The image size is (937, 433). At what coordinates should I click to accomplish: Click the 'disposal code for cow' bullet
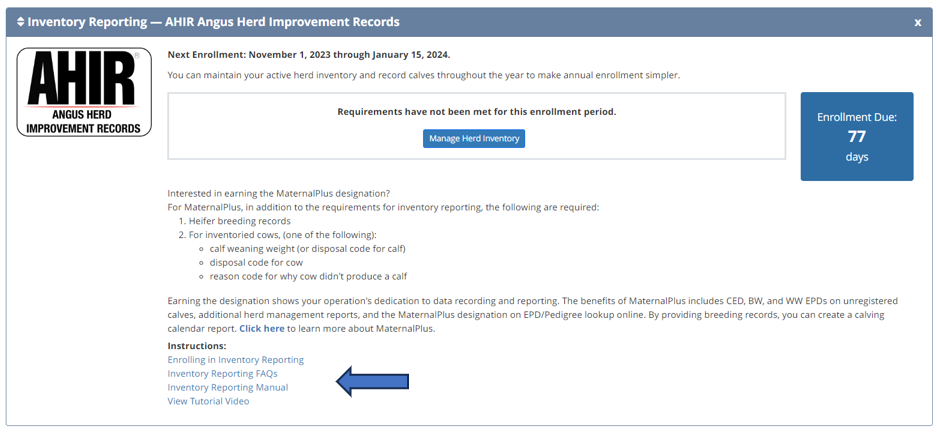pyautogui.click(x=256, y=262)
